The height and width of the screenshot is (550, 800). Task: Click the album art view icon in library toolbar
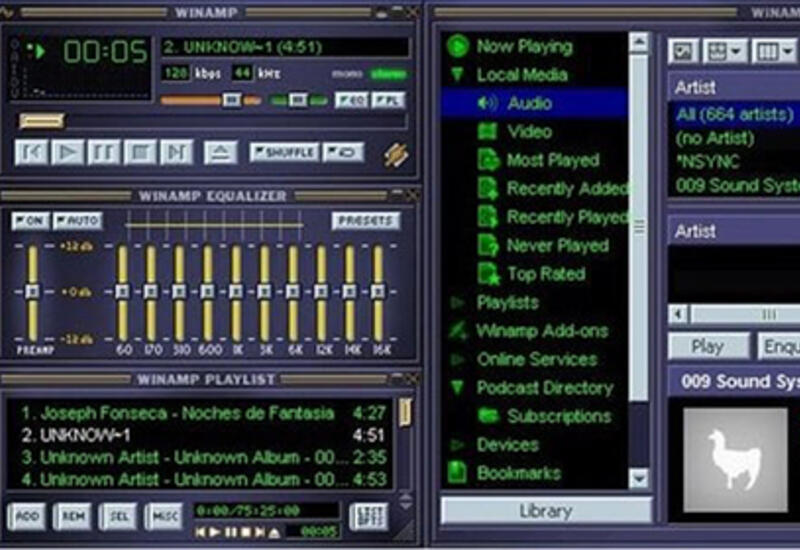coord(684,51)
